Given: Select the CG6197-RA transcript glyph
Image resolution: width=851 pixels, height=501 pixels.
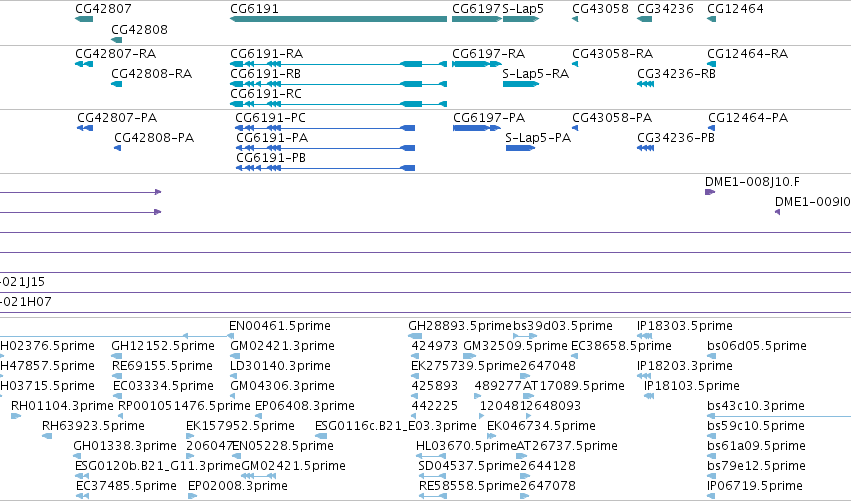Looking at the screenshot, I should 477,64.
